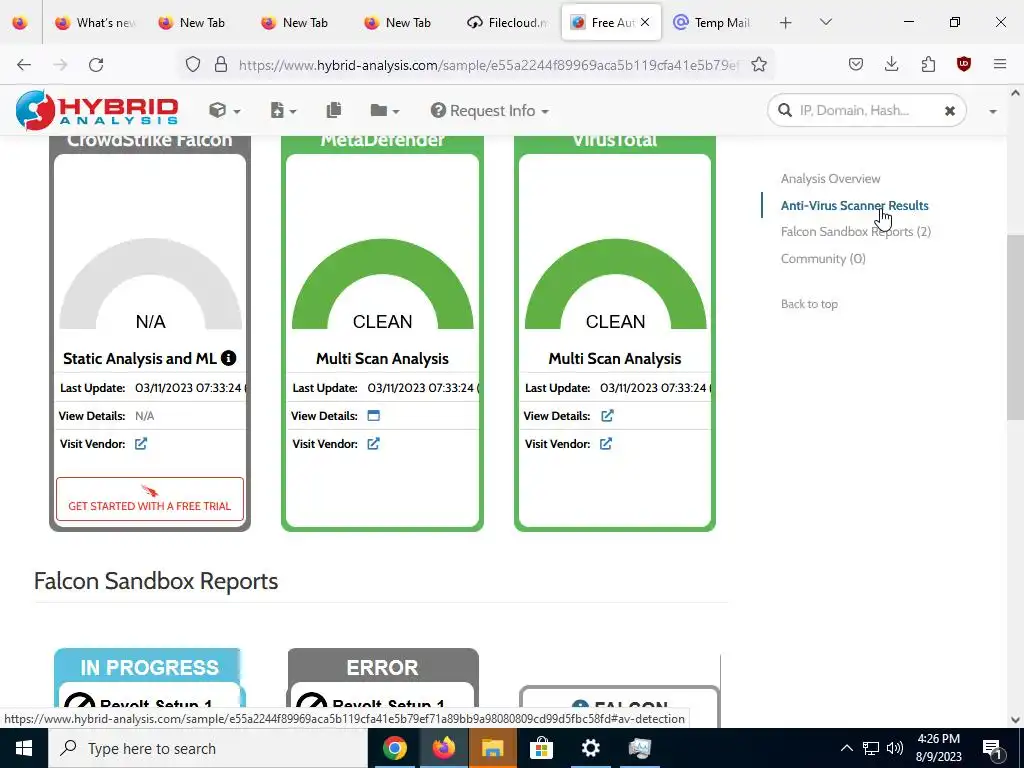1024x768 pixels.
Task: Switch to the What's new tab
Action: click(x=95, y=23)
